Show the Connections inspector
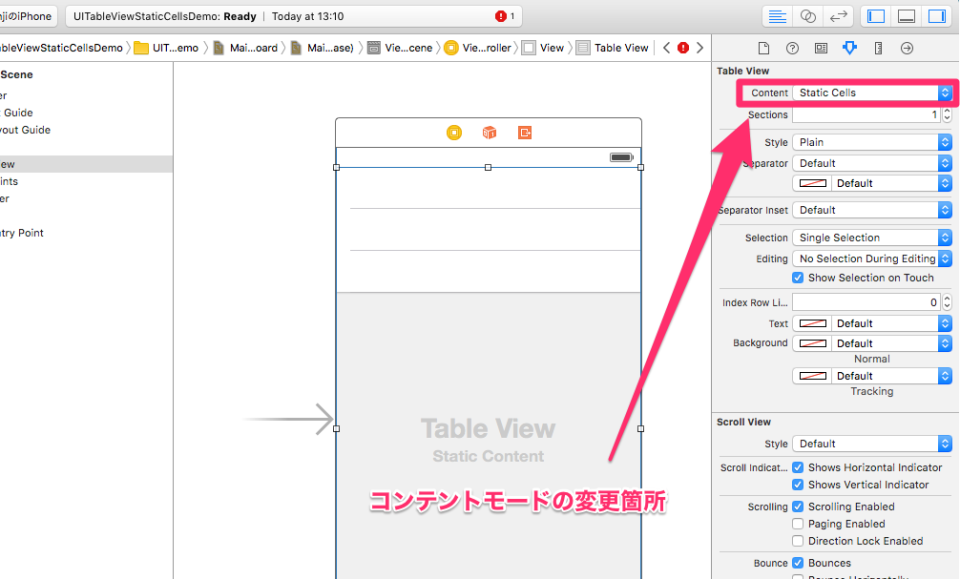The image size is (960, 579). (x=907, y=48)
